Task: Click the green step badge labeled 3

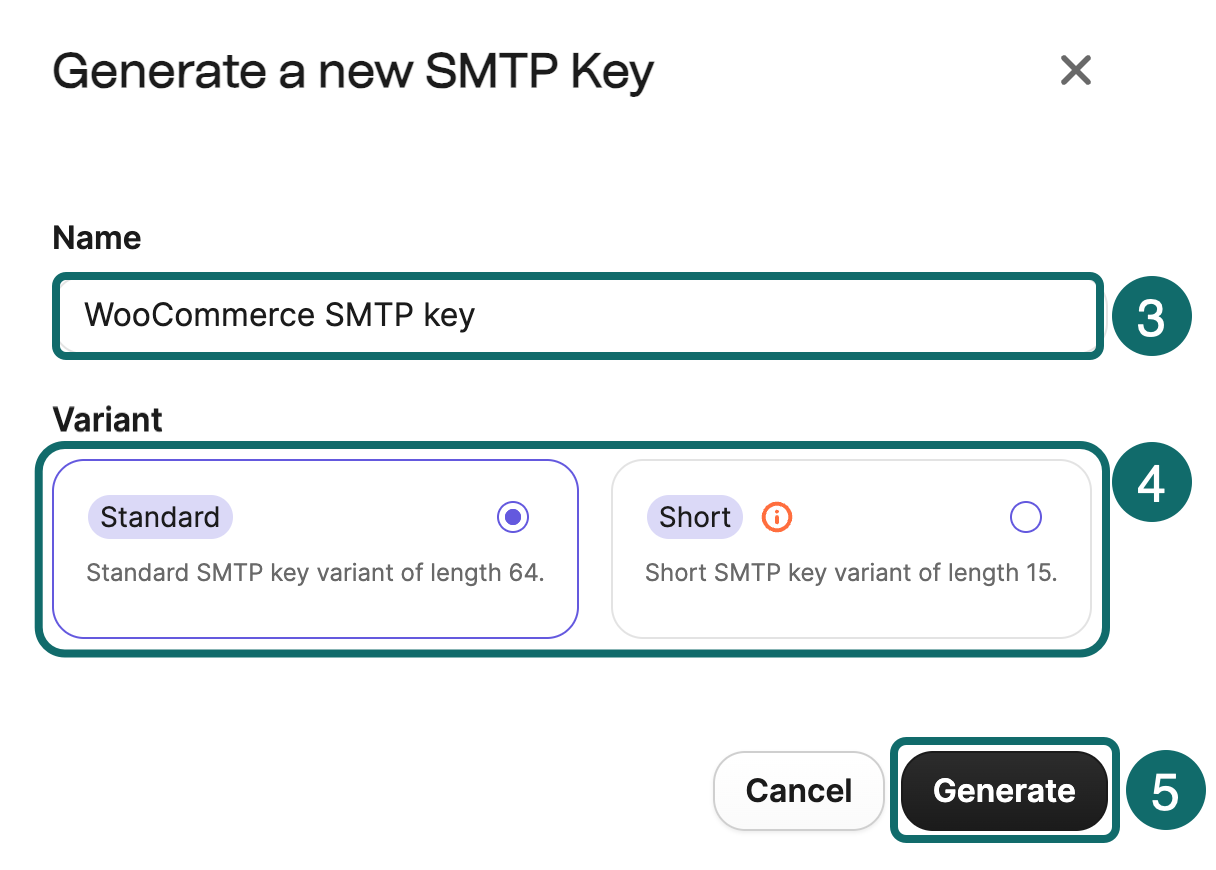Action: point(1151,316)
